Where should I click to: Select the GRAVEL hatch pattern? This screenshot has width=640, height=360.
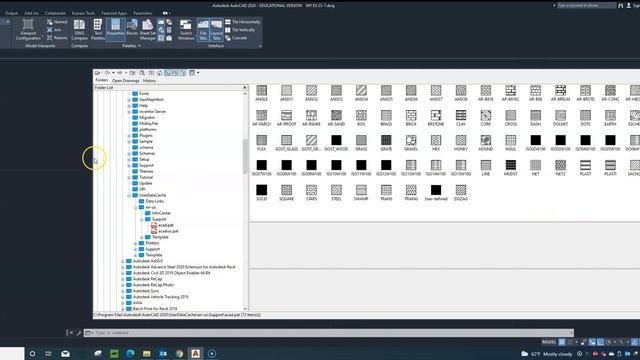click(411, 143)
